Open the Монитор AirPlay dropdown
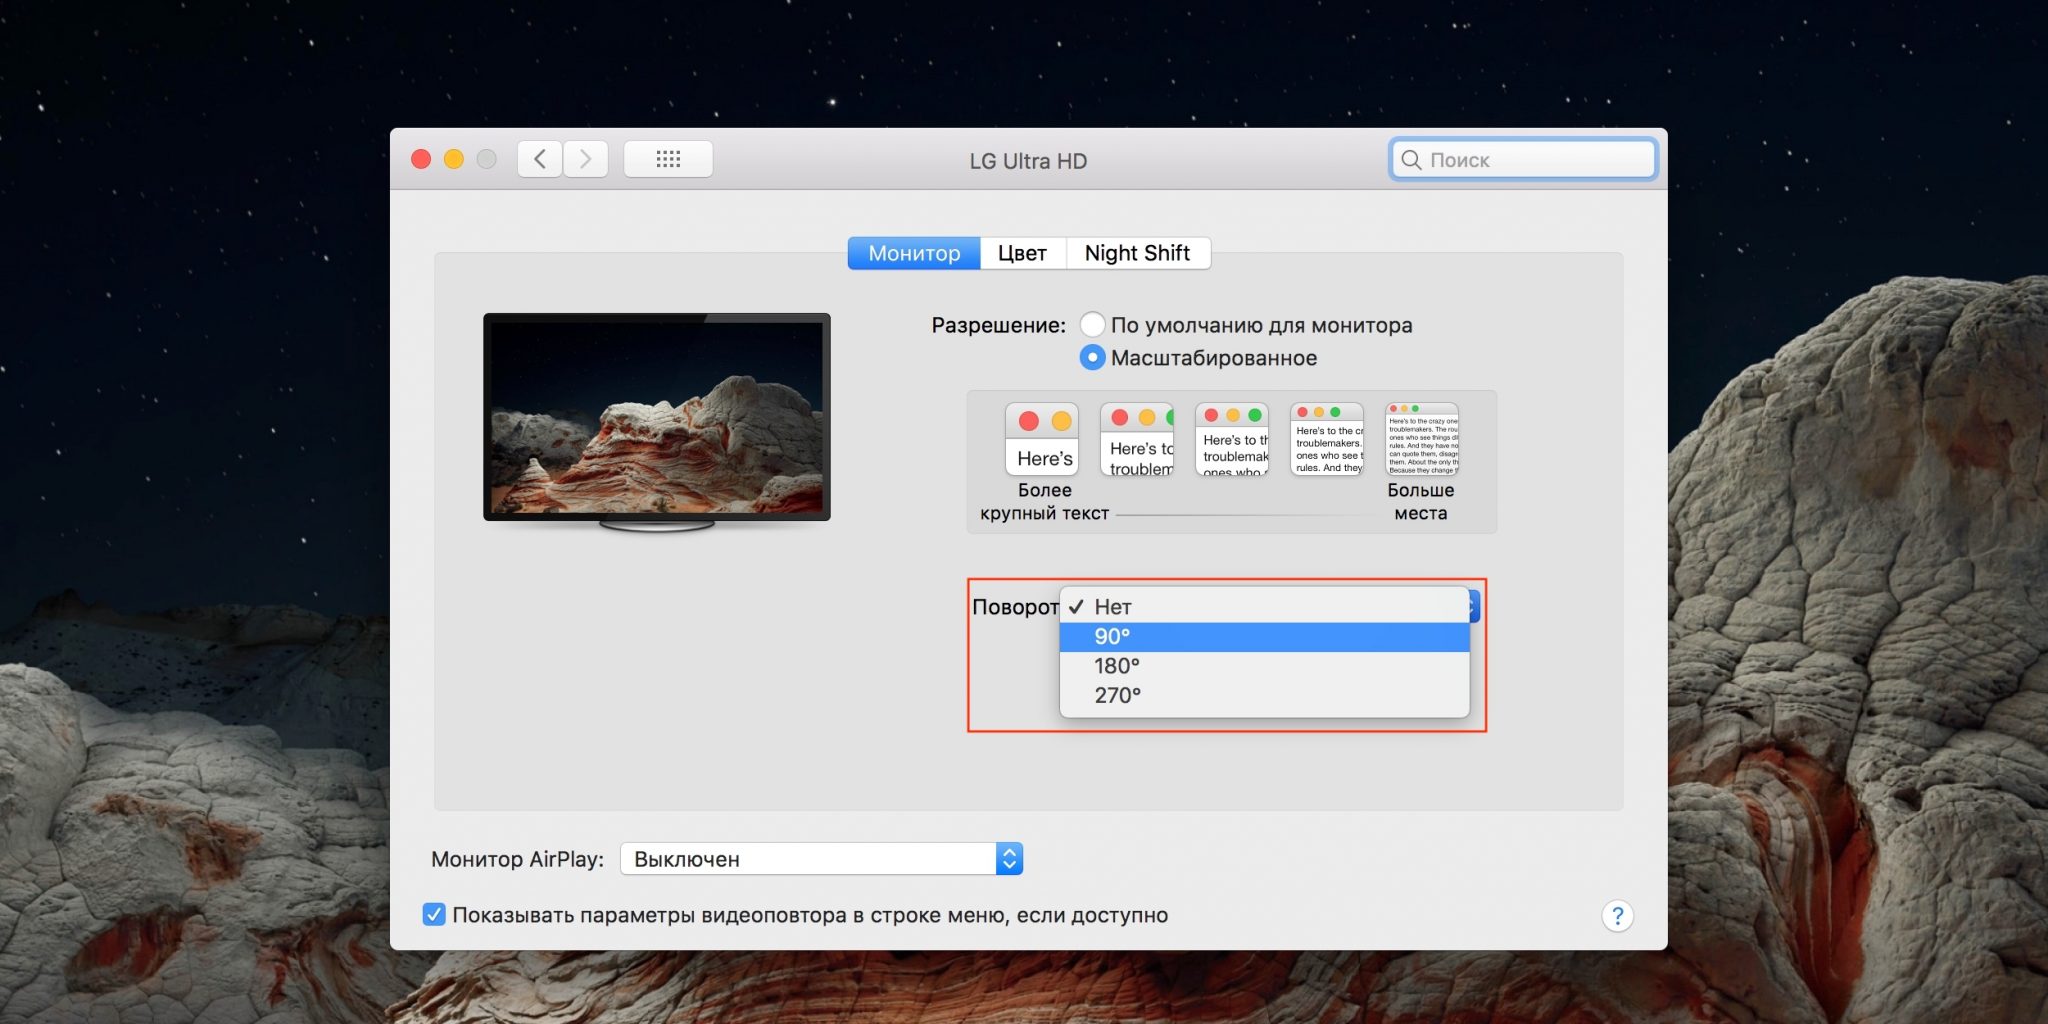2048x1024 pixels. click(x=821, y=859)
